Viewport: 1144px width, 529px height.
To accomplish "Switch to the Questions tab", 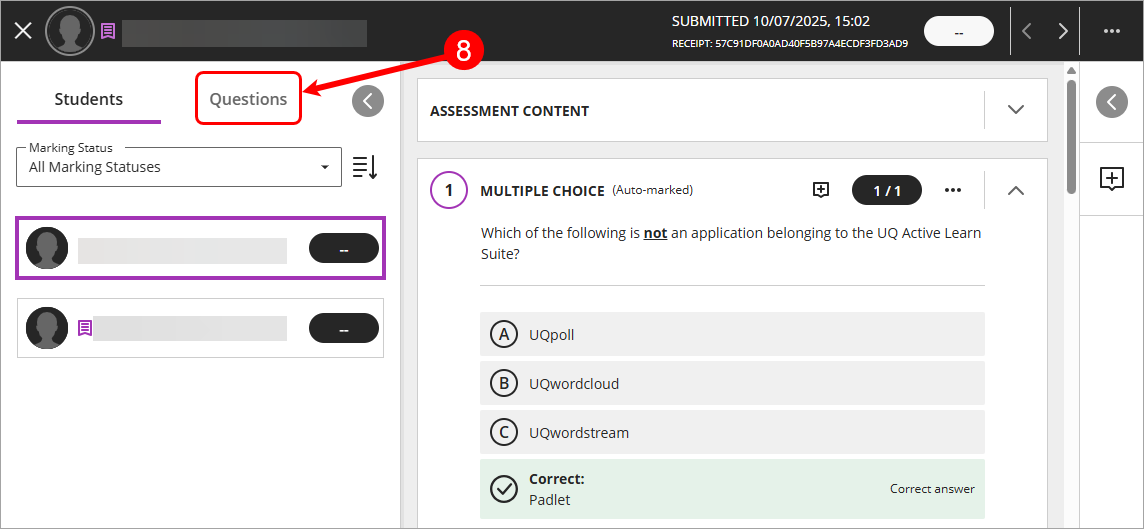I will coord(248,99).
